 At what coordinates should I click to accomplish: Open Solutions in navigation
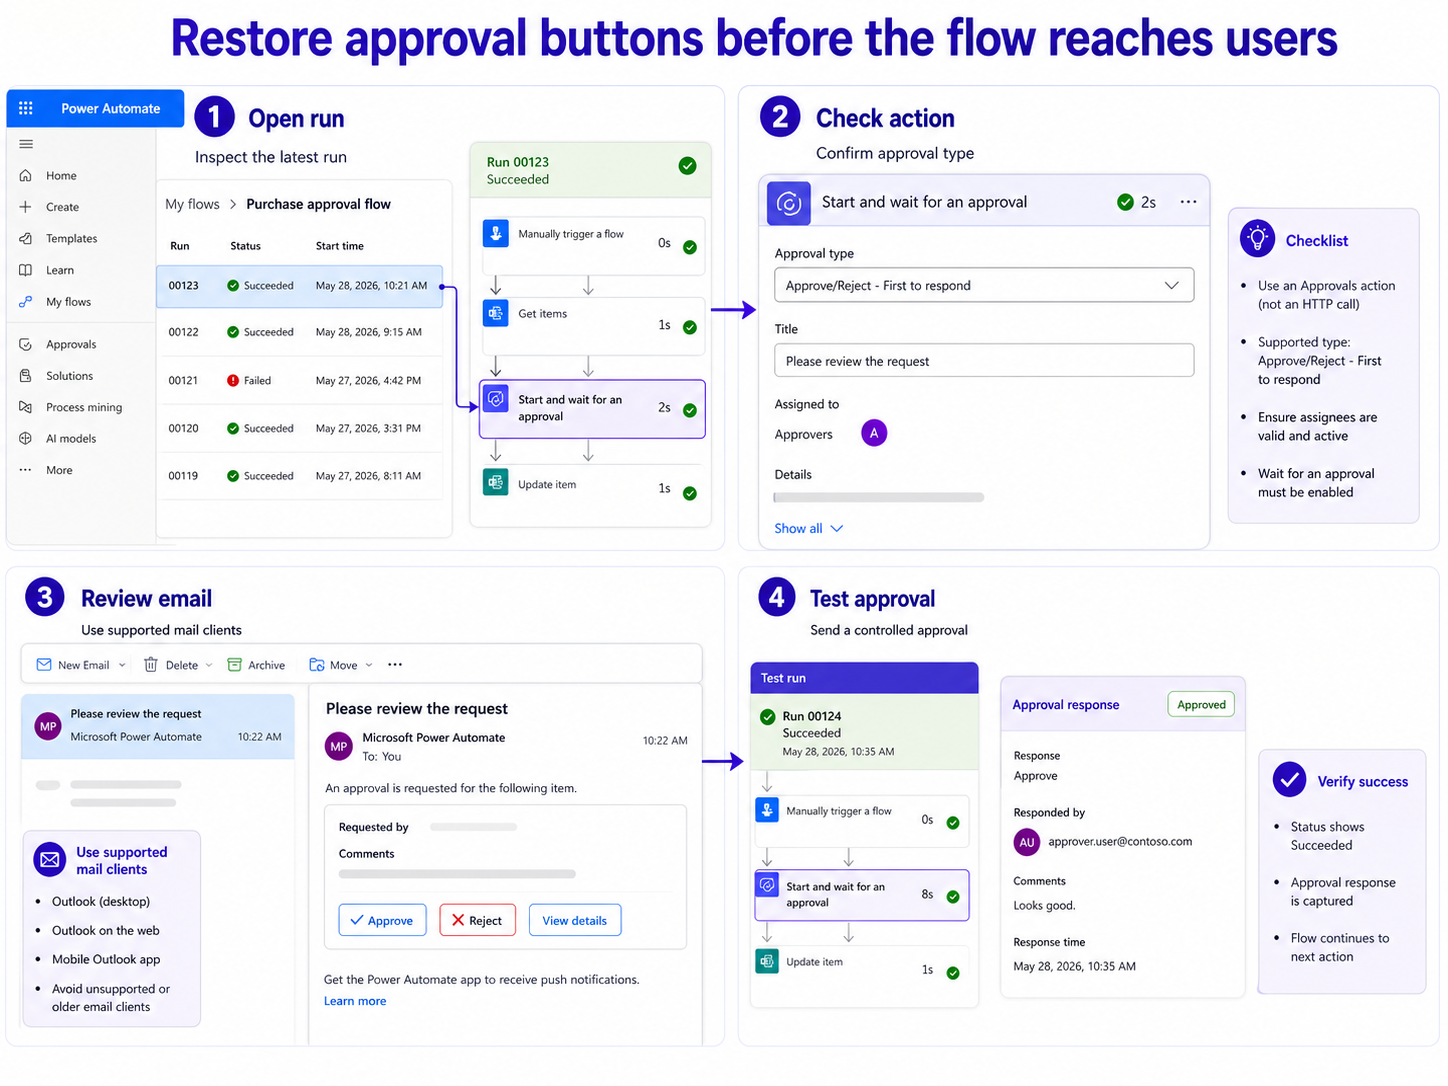69,376
